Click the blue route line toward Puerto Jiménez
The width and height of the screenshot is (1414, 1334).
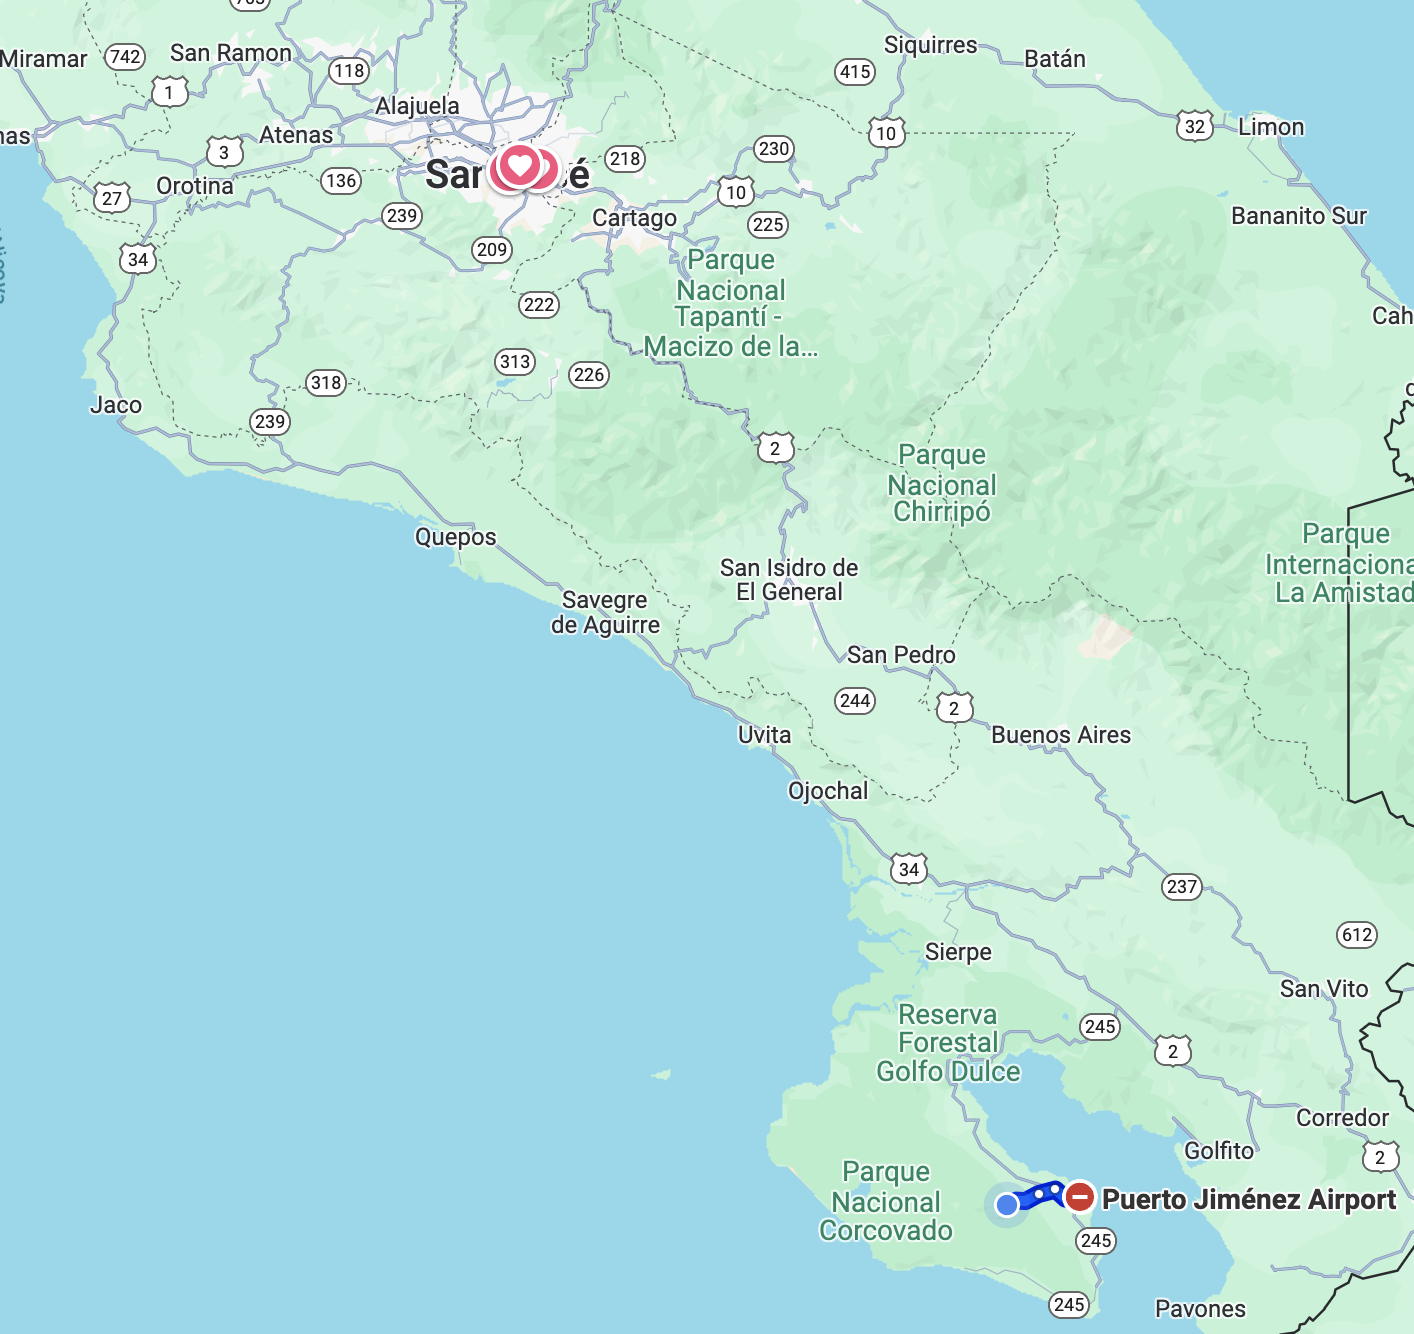(1041, 1194)
